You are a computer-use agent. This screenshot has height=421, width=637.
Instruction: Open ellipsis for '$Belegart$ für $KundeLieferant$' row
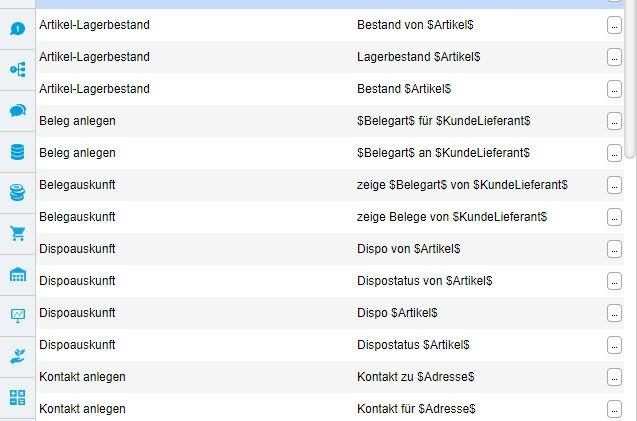pyautogui.click(x=614, y=121)
